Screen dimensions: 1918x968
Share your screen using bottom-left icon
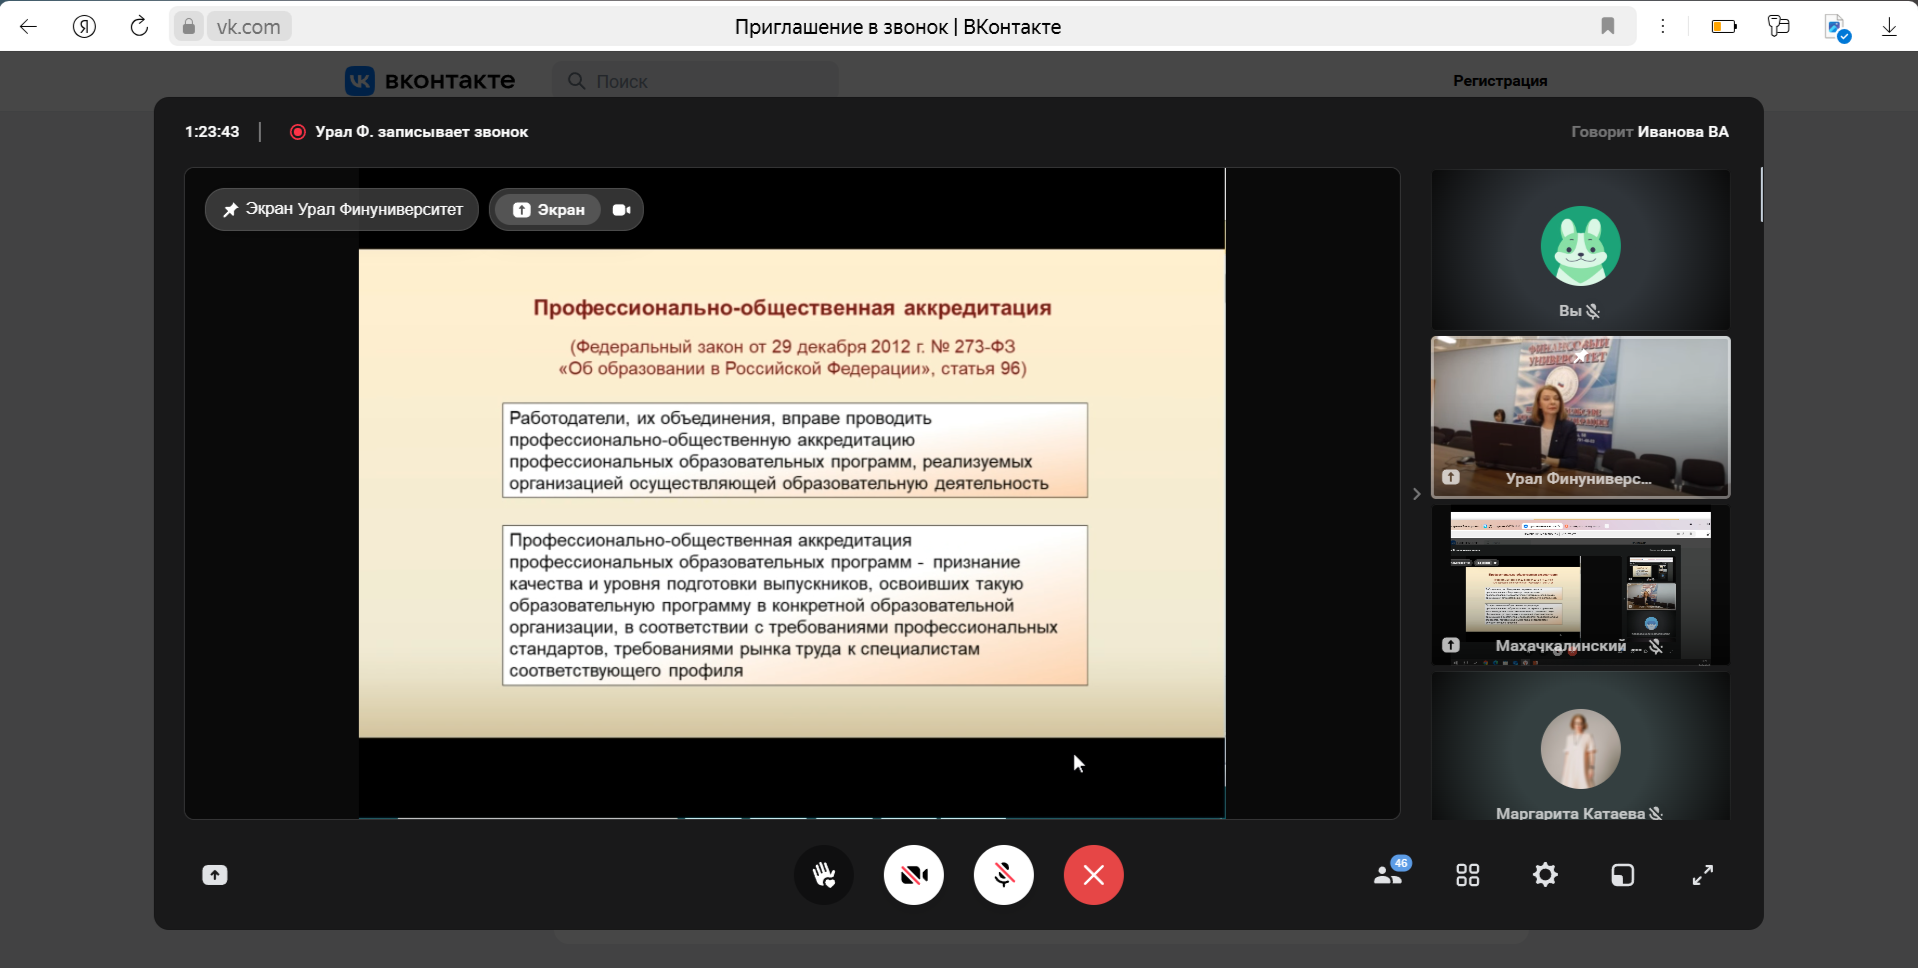click(215, 875)
